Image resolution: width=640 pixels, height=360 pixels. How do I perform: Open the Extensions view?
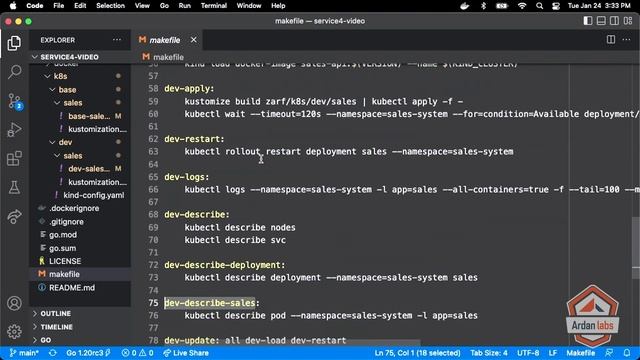[x=14, y=158]
